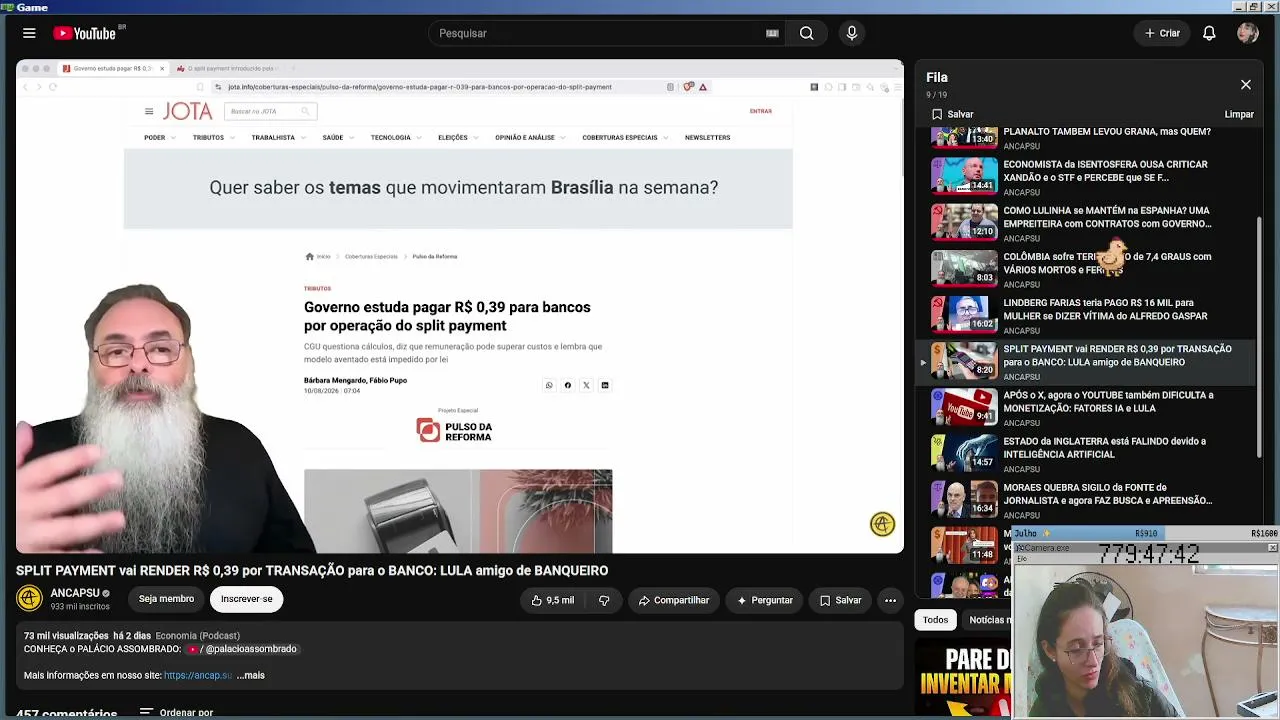1280x720 pixels.
Task: Open the ANCAPSU channel avatar
Action: coord(29,599)
